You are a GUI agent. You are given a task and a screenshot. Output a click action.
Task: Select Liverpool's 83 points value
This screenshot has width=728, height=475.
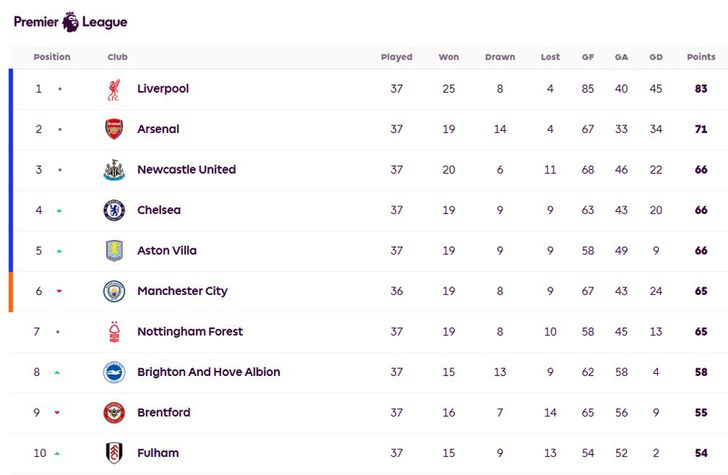(701, 88)
